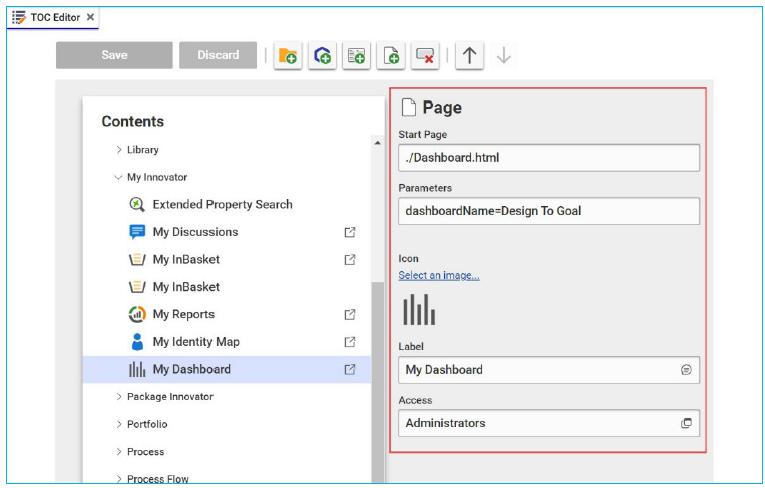Click the move down arrow icon
The width and height of the screenshot is (765, 488).
pyautogui.click(x=503, y=56)
